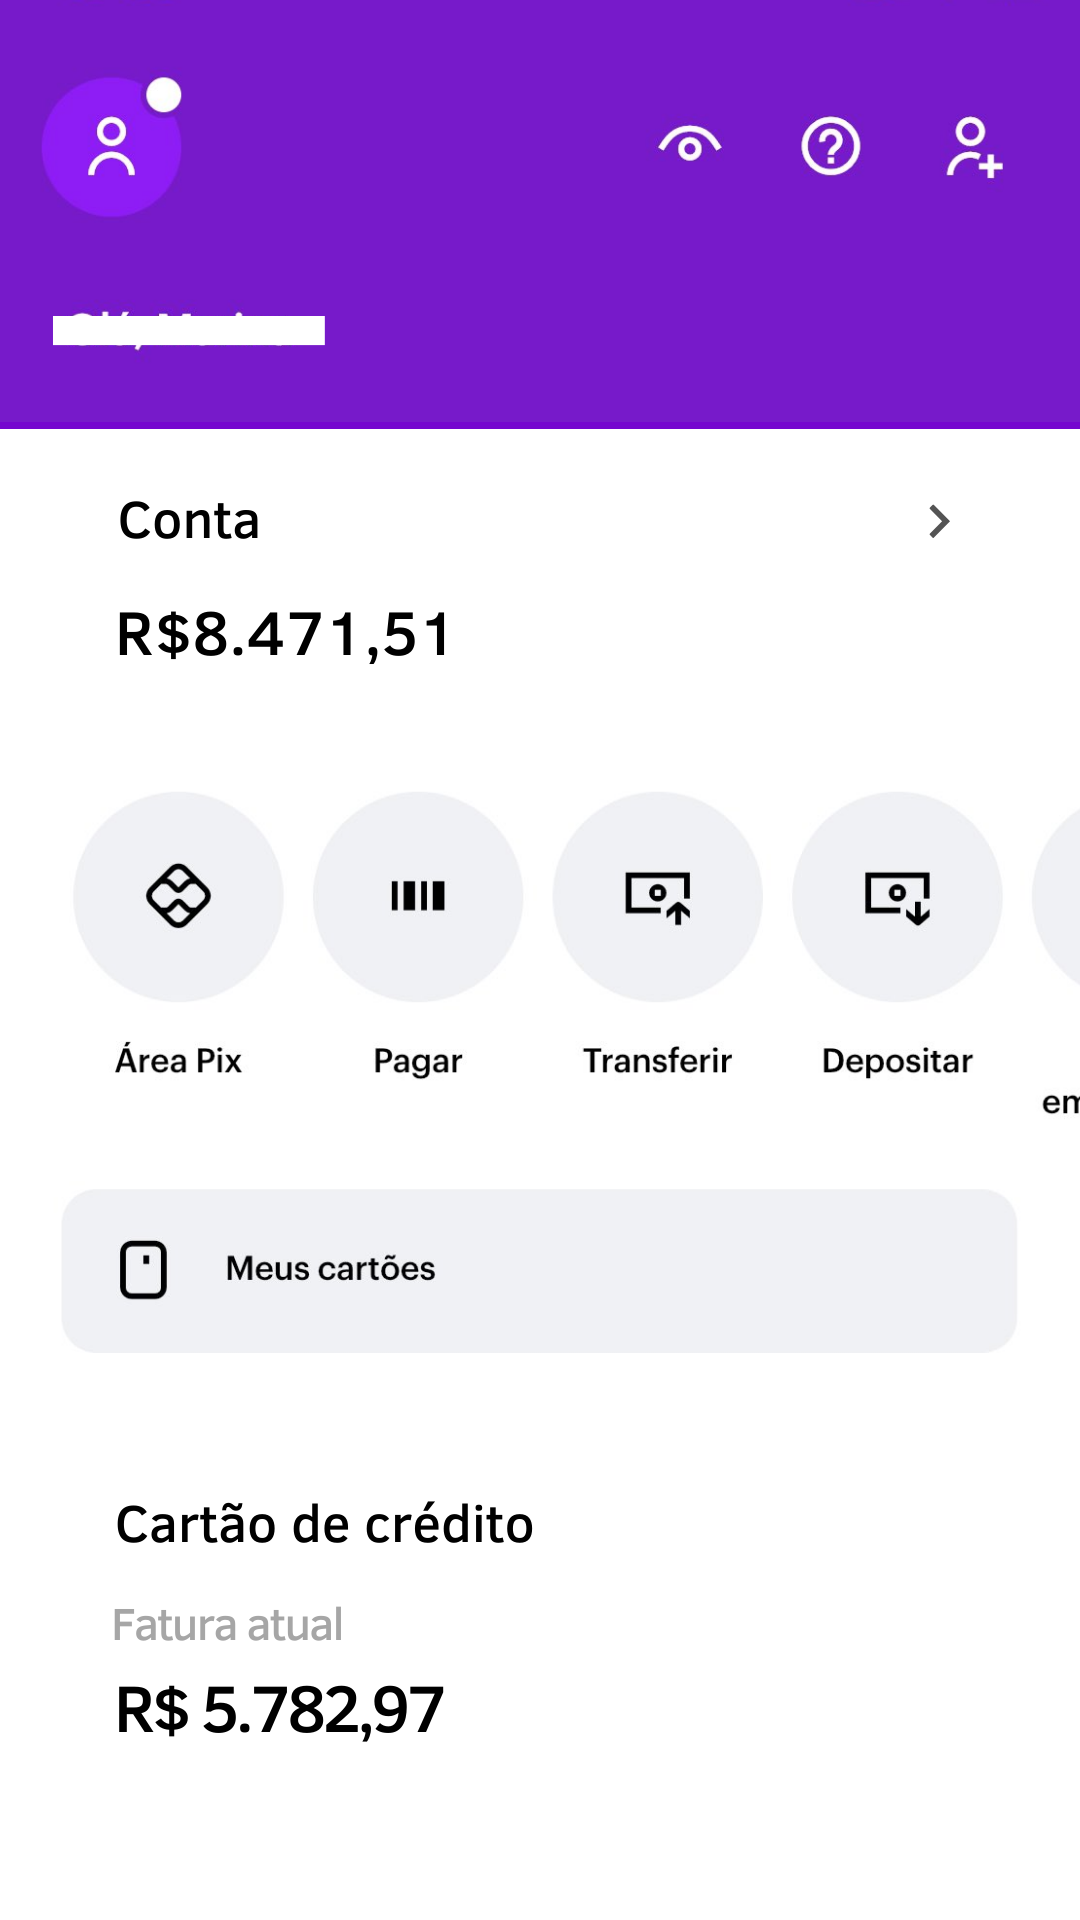Open the Cartão de crédito section
This screenshot has height=1920, width=1080.
pyautogui.click(x=324, y=1524)
